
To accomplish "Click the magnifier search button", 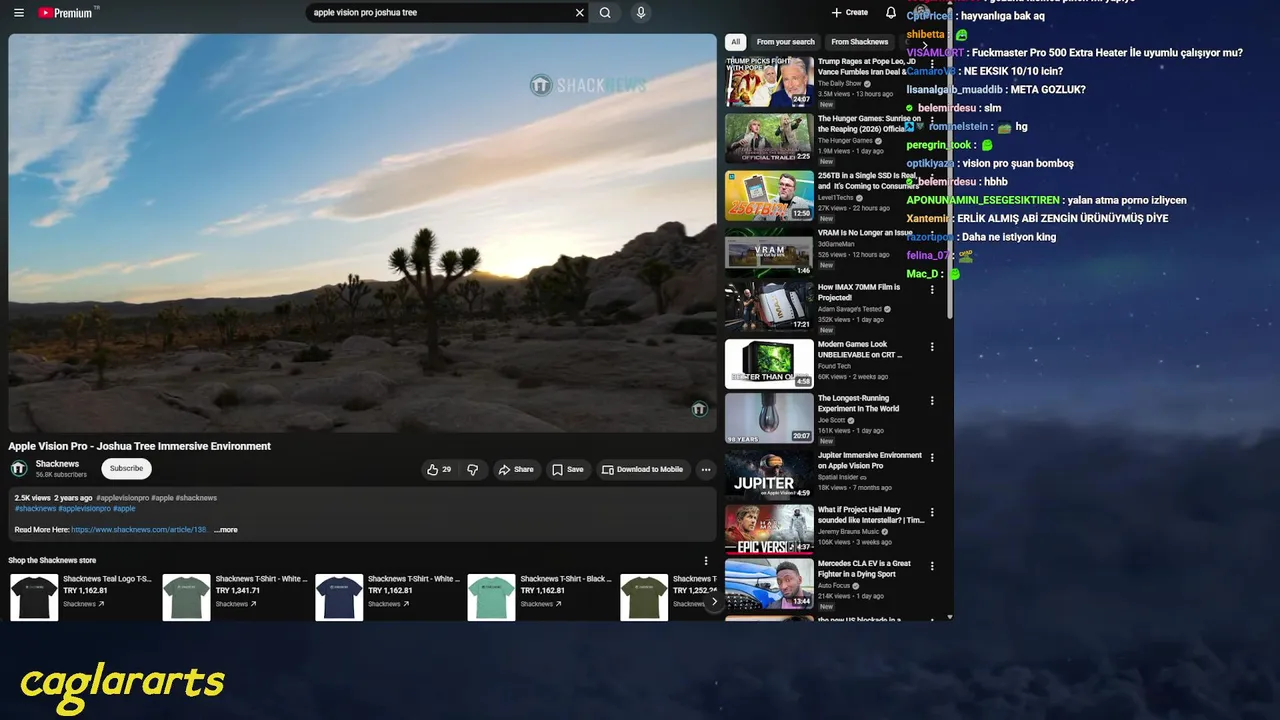I will [x=605, y=13].
